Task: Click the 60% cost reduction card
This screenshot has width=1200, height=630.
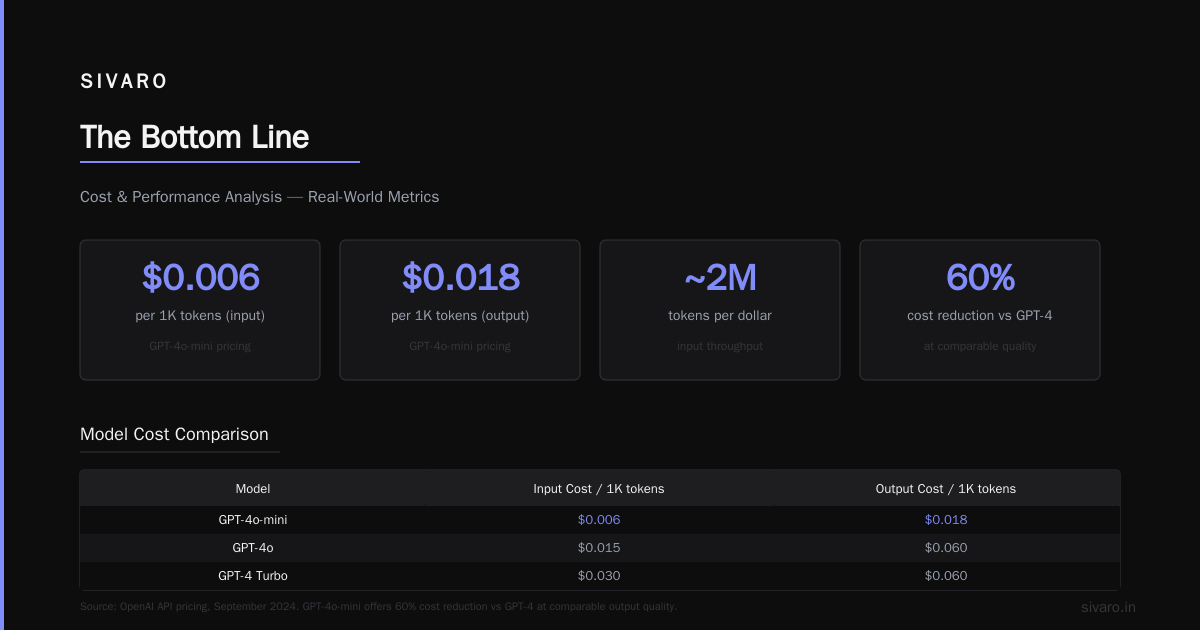Action: coord(980,310)
